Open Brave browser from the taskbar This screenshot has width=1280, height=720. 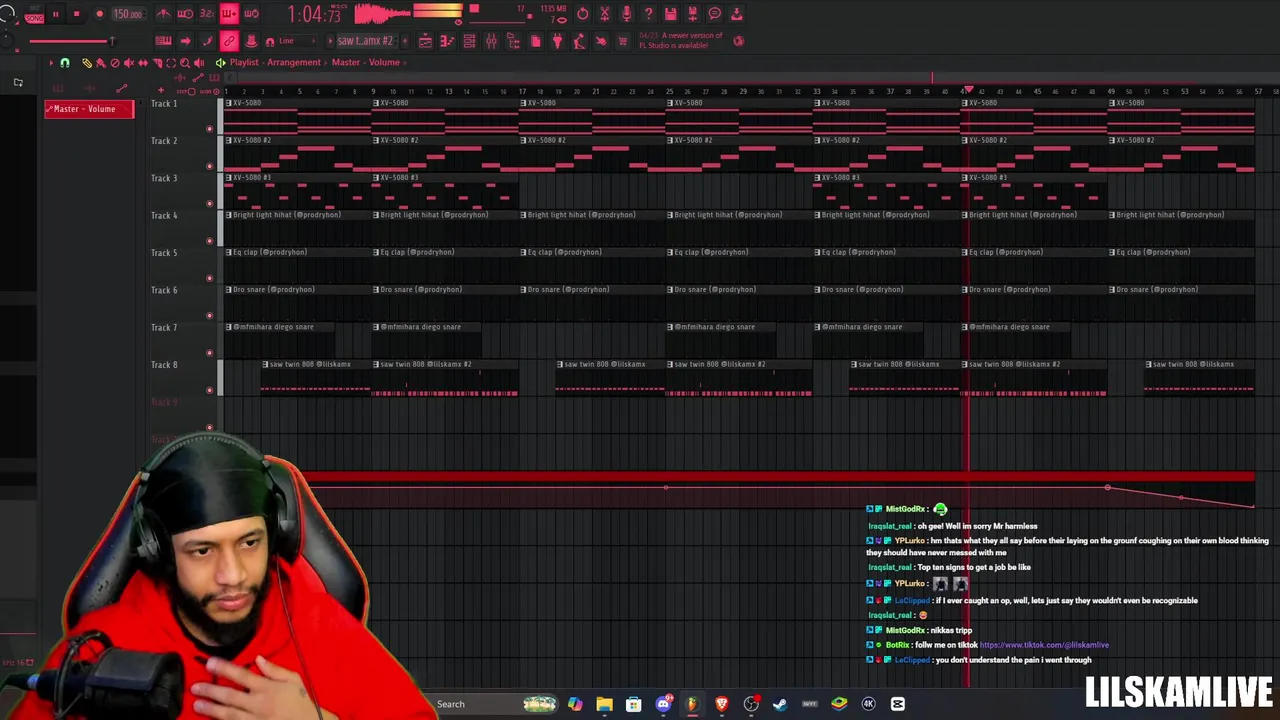721,704
